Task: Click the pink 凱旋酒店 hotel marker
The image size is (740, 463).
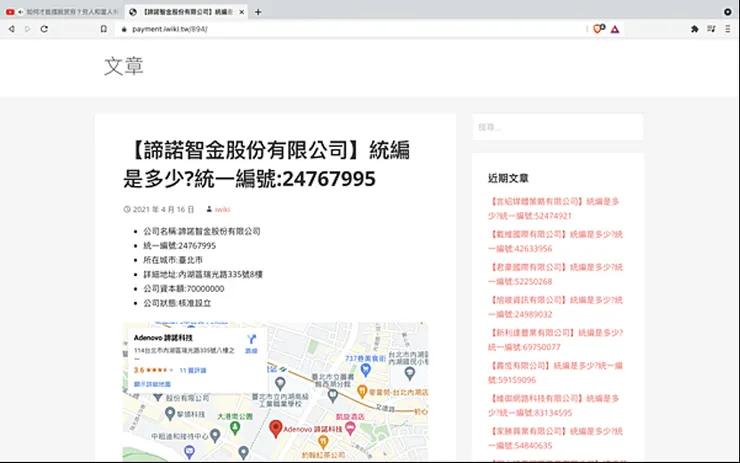Action: (350, 428)
